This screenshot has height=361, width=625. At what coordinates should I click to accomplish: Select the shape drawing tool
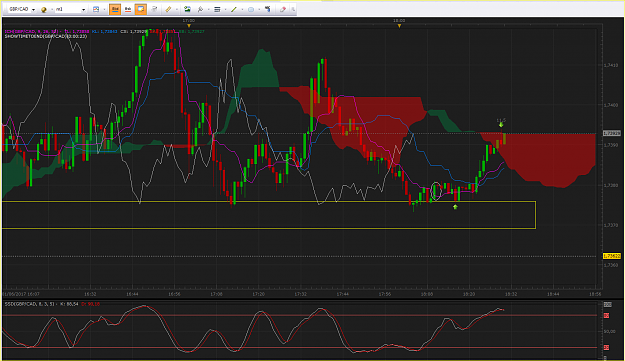[x=251, y=10]
